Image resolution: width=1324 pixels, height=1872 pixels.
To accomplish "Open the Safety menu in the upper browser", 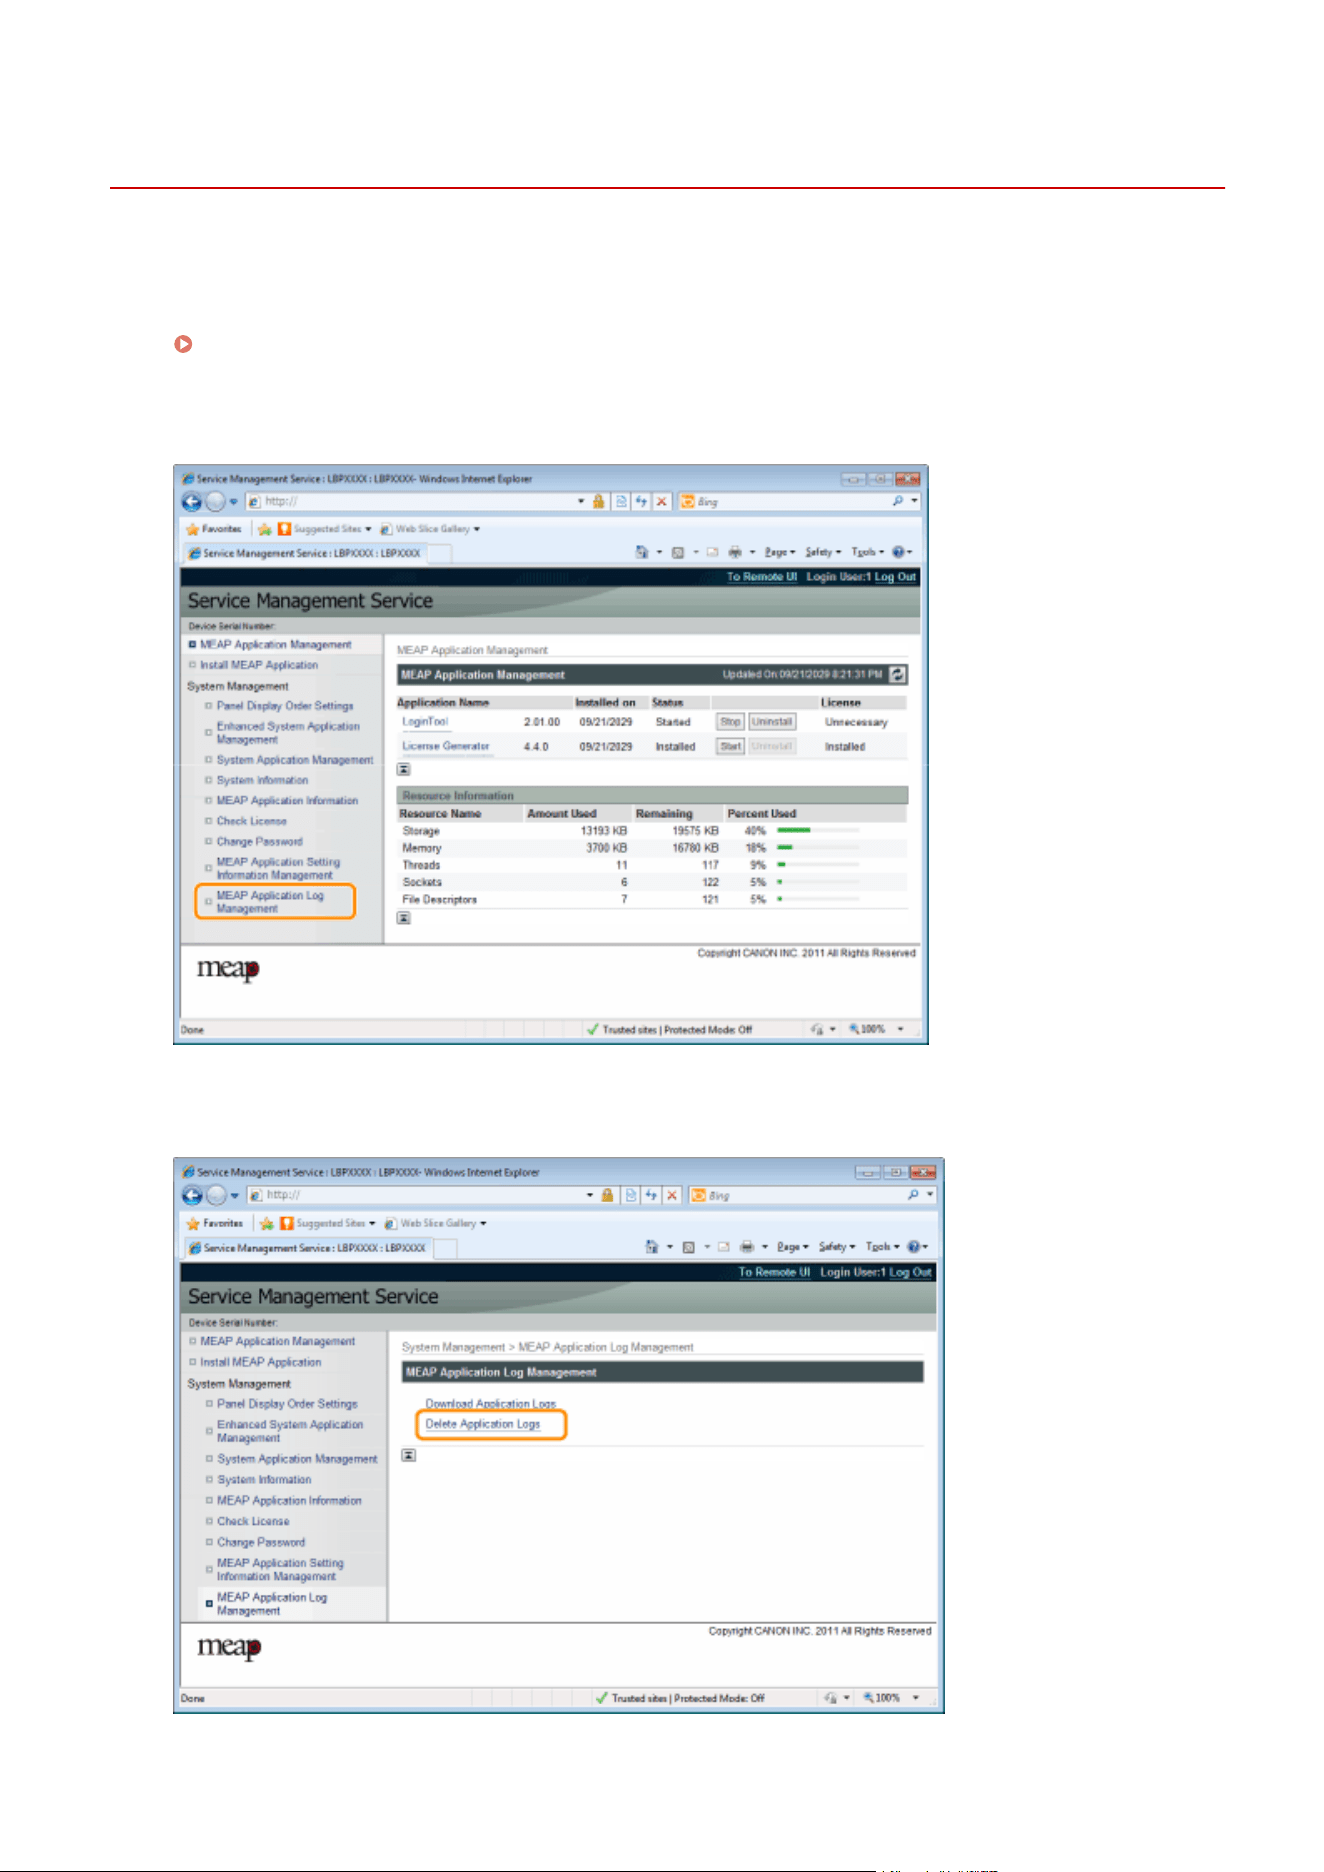I will point(823,552).
